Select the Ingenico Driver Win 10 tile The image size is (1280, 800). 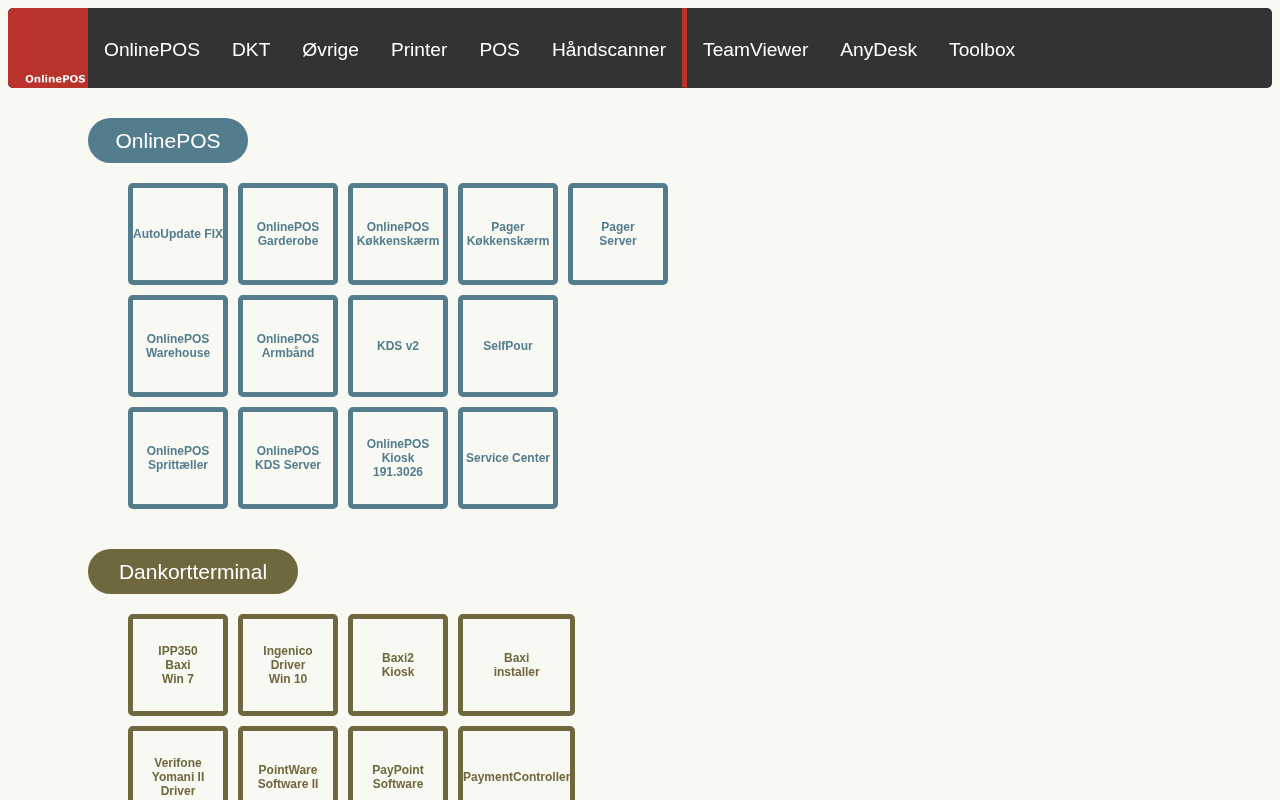tap(288, 665)
